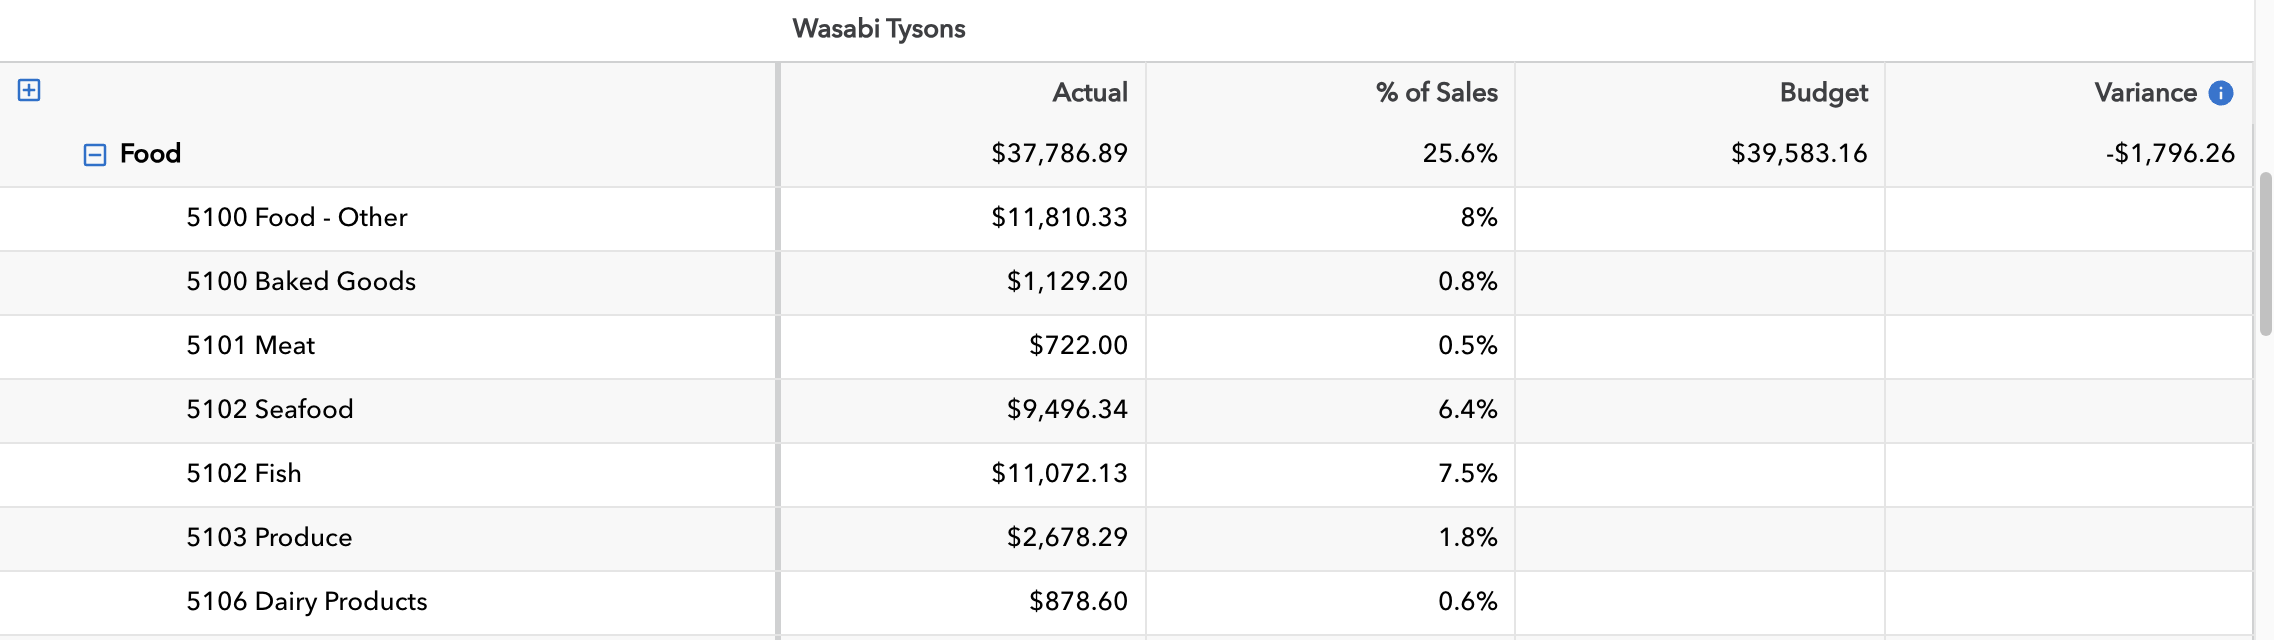Select the Food category row label
Image resolution: width=2274 pixels, height=640 pixels.
click(150, 154)
